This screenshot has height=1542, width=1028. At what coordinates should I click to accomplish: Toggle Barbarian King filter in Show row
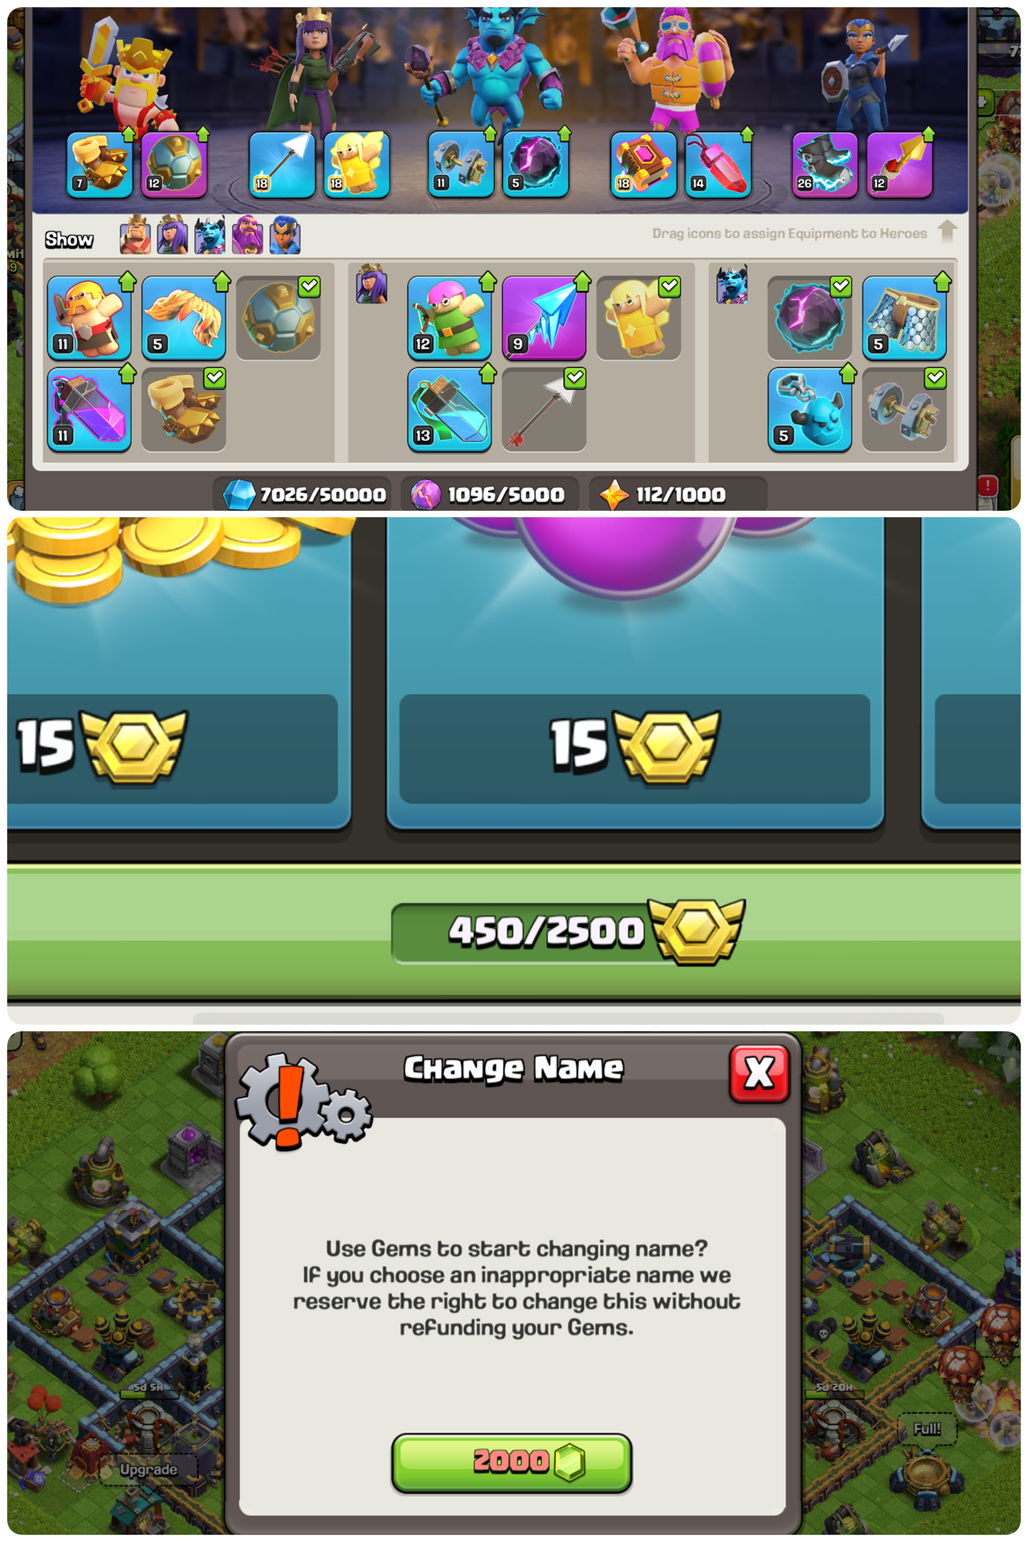(135, 236)
